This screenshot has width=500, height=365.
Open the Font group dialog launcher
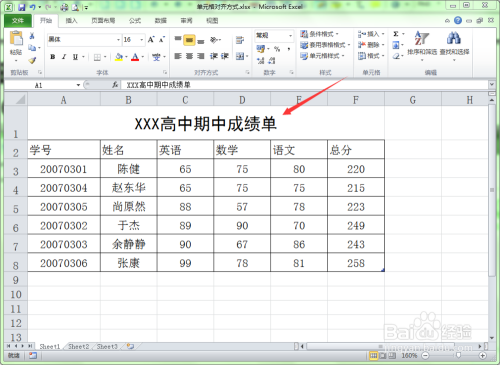pyautogui.click(x=165, y=72)
